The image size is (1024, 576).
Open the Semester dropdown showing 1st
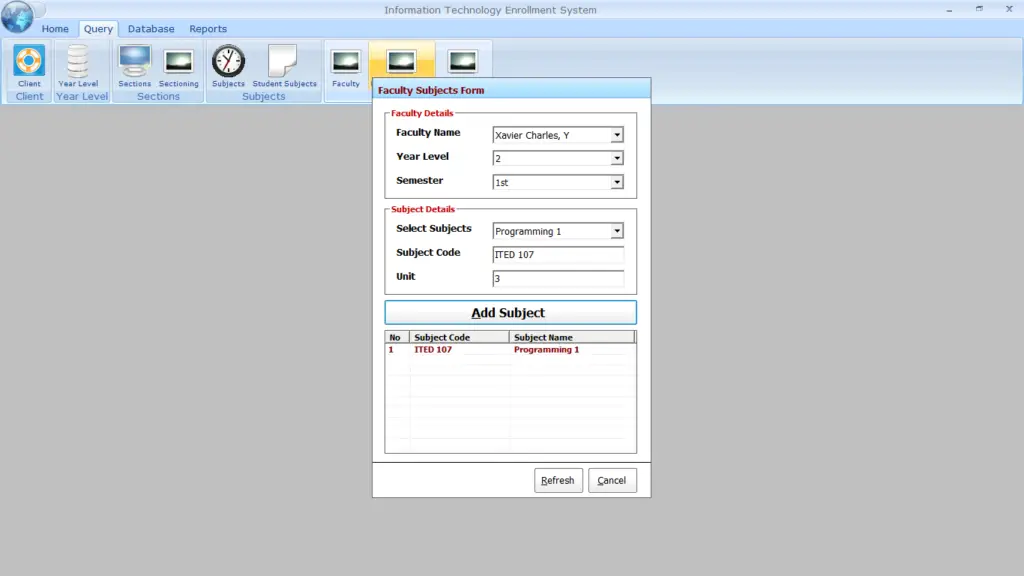[620, 182]
